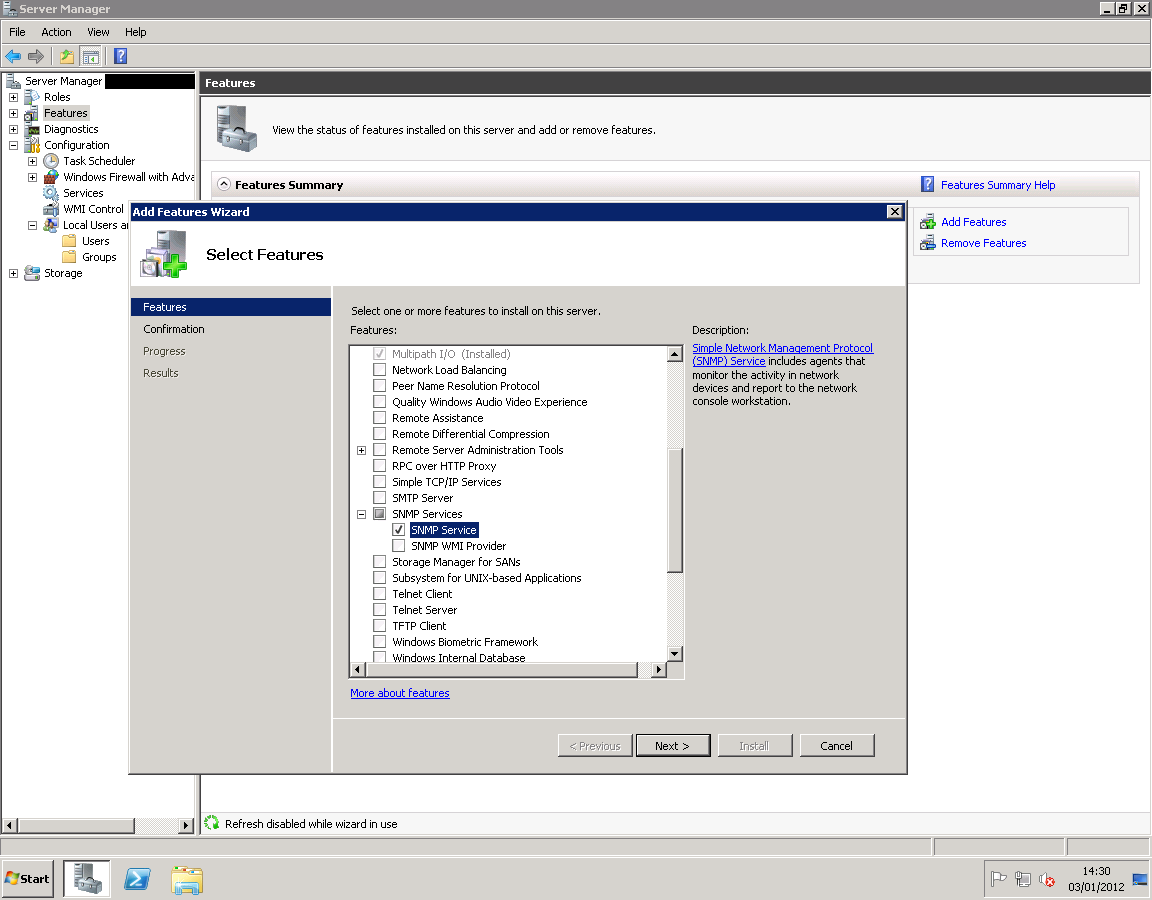Open the View menu
This screenshot has height=900, width=1152.
tap(98, 32)
